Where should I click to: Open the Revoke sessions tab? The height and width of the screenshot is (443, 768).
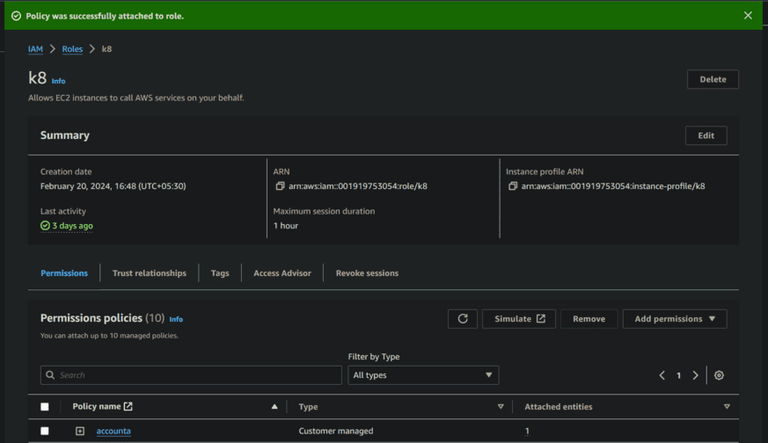(x=367, y=273)
